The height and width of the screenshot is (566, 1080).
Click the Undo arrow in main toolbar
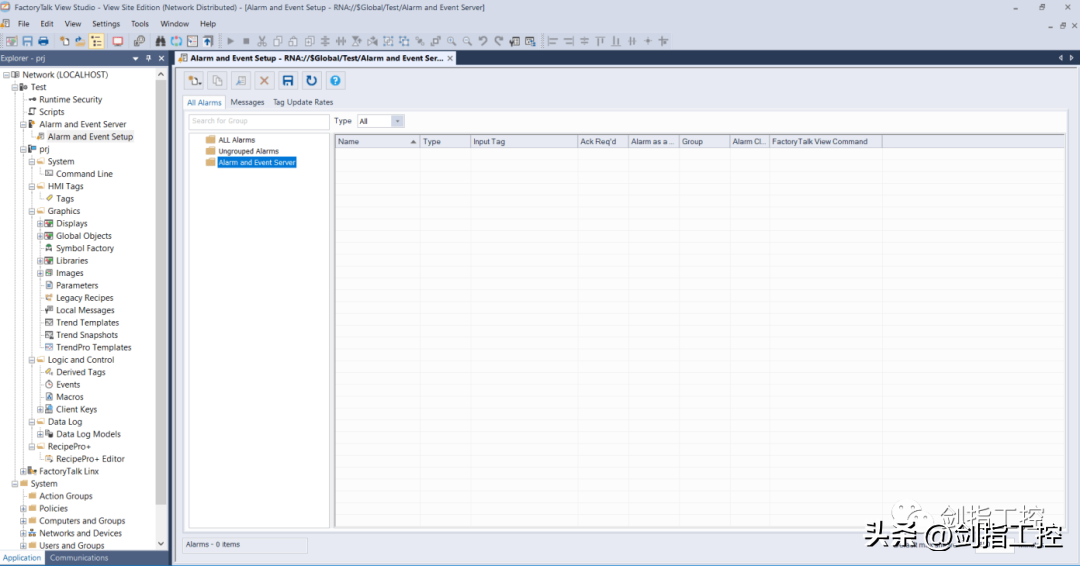coord(483,41)
